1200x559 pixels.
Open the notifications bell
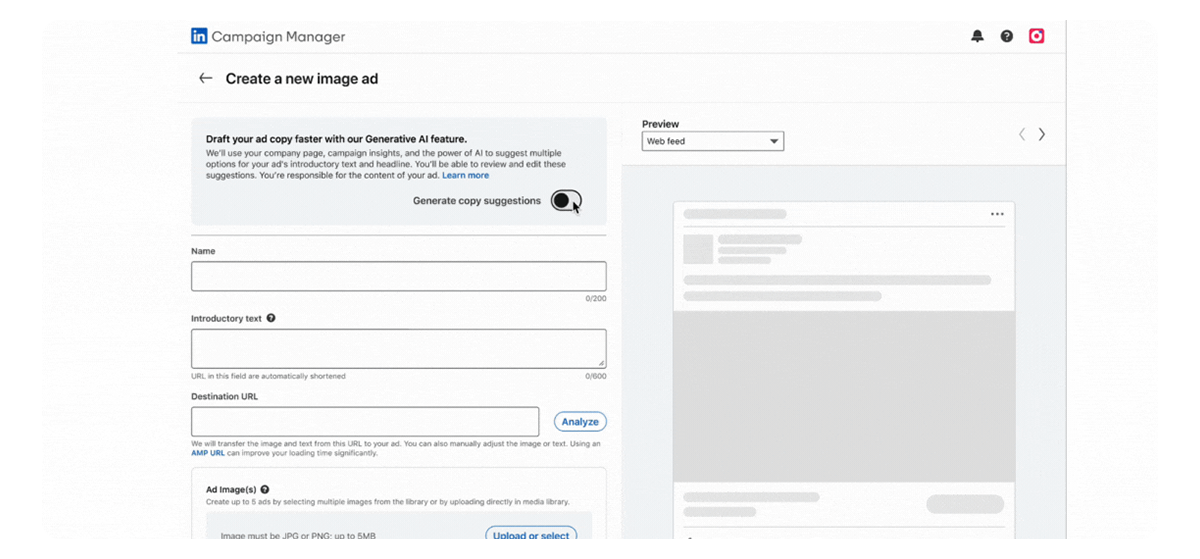coord(977,36)
